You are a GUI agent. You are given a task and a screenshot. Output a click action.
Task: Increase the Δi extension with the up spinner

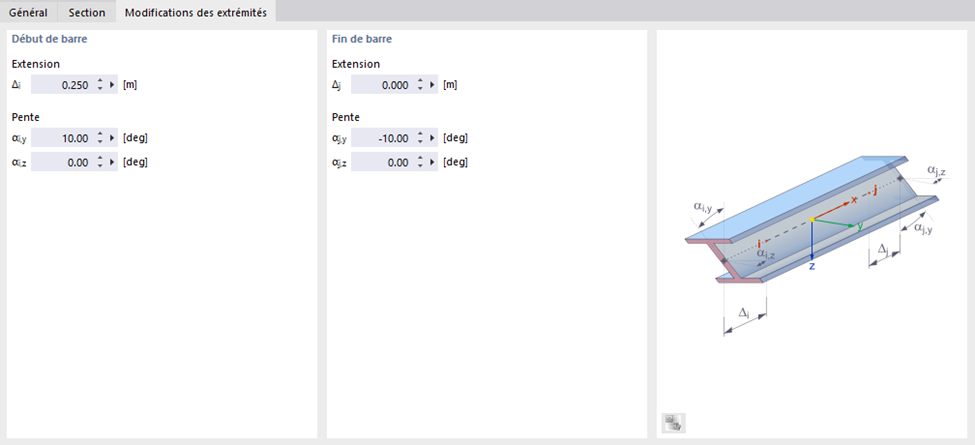point(100,81)
